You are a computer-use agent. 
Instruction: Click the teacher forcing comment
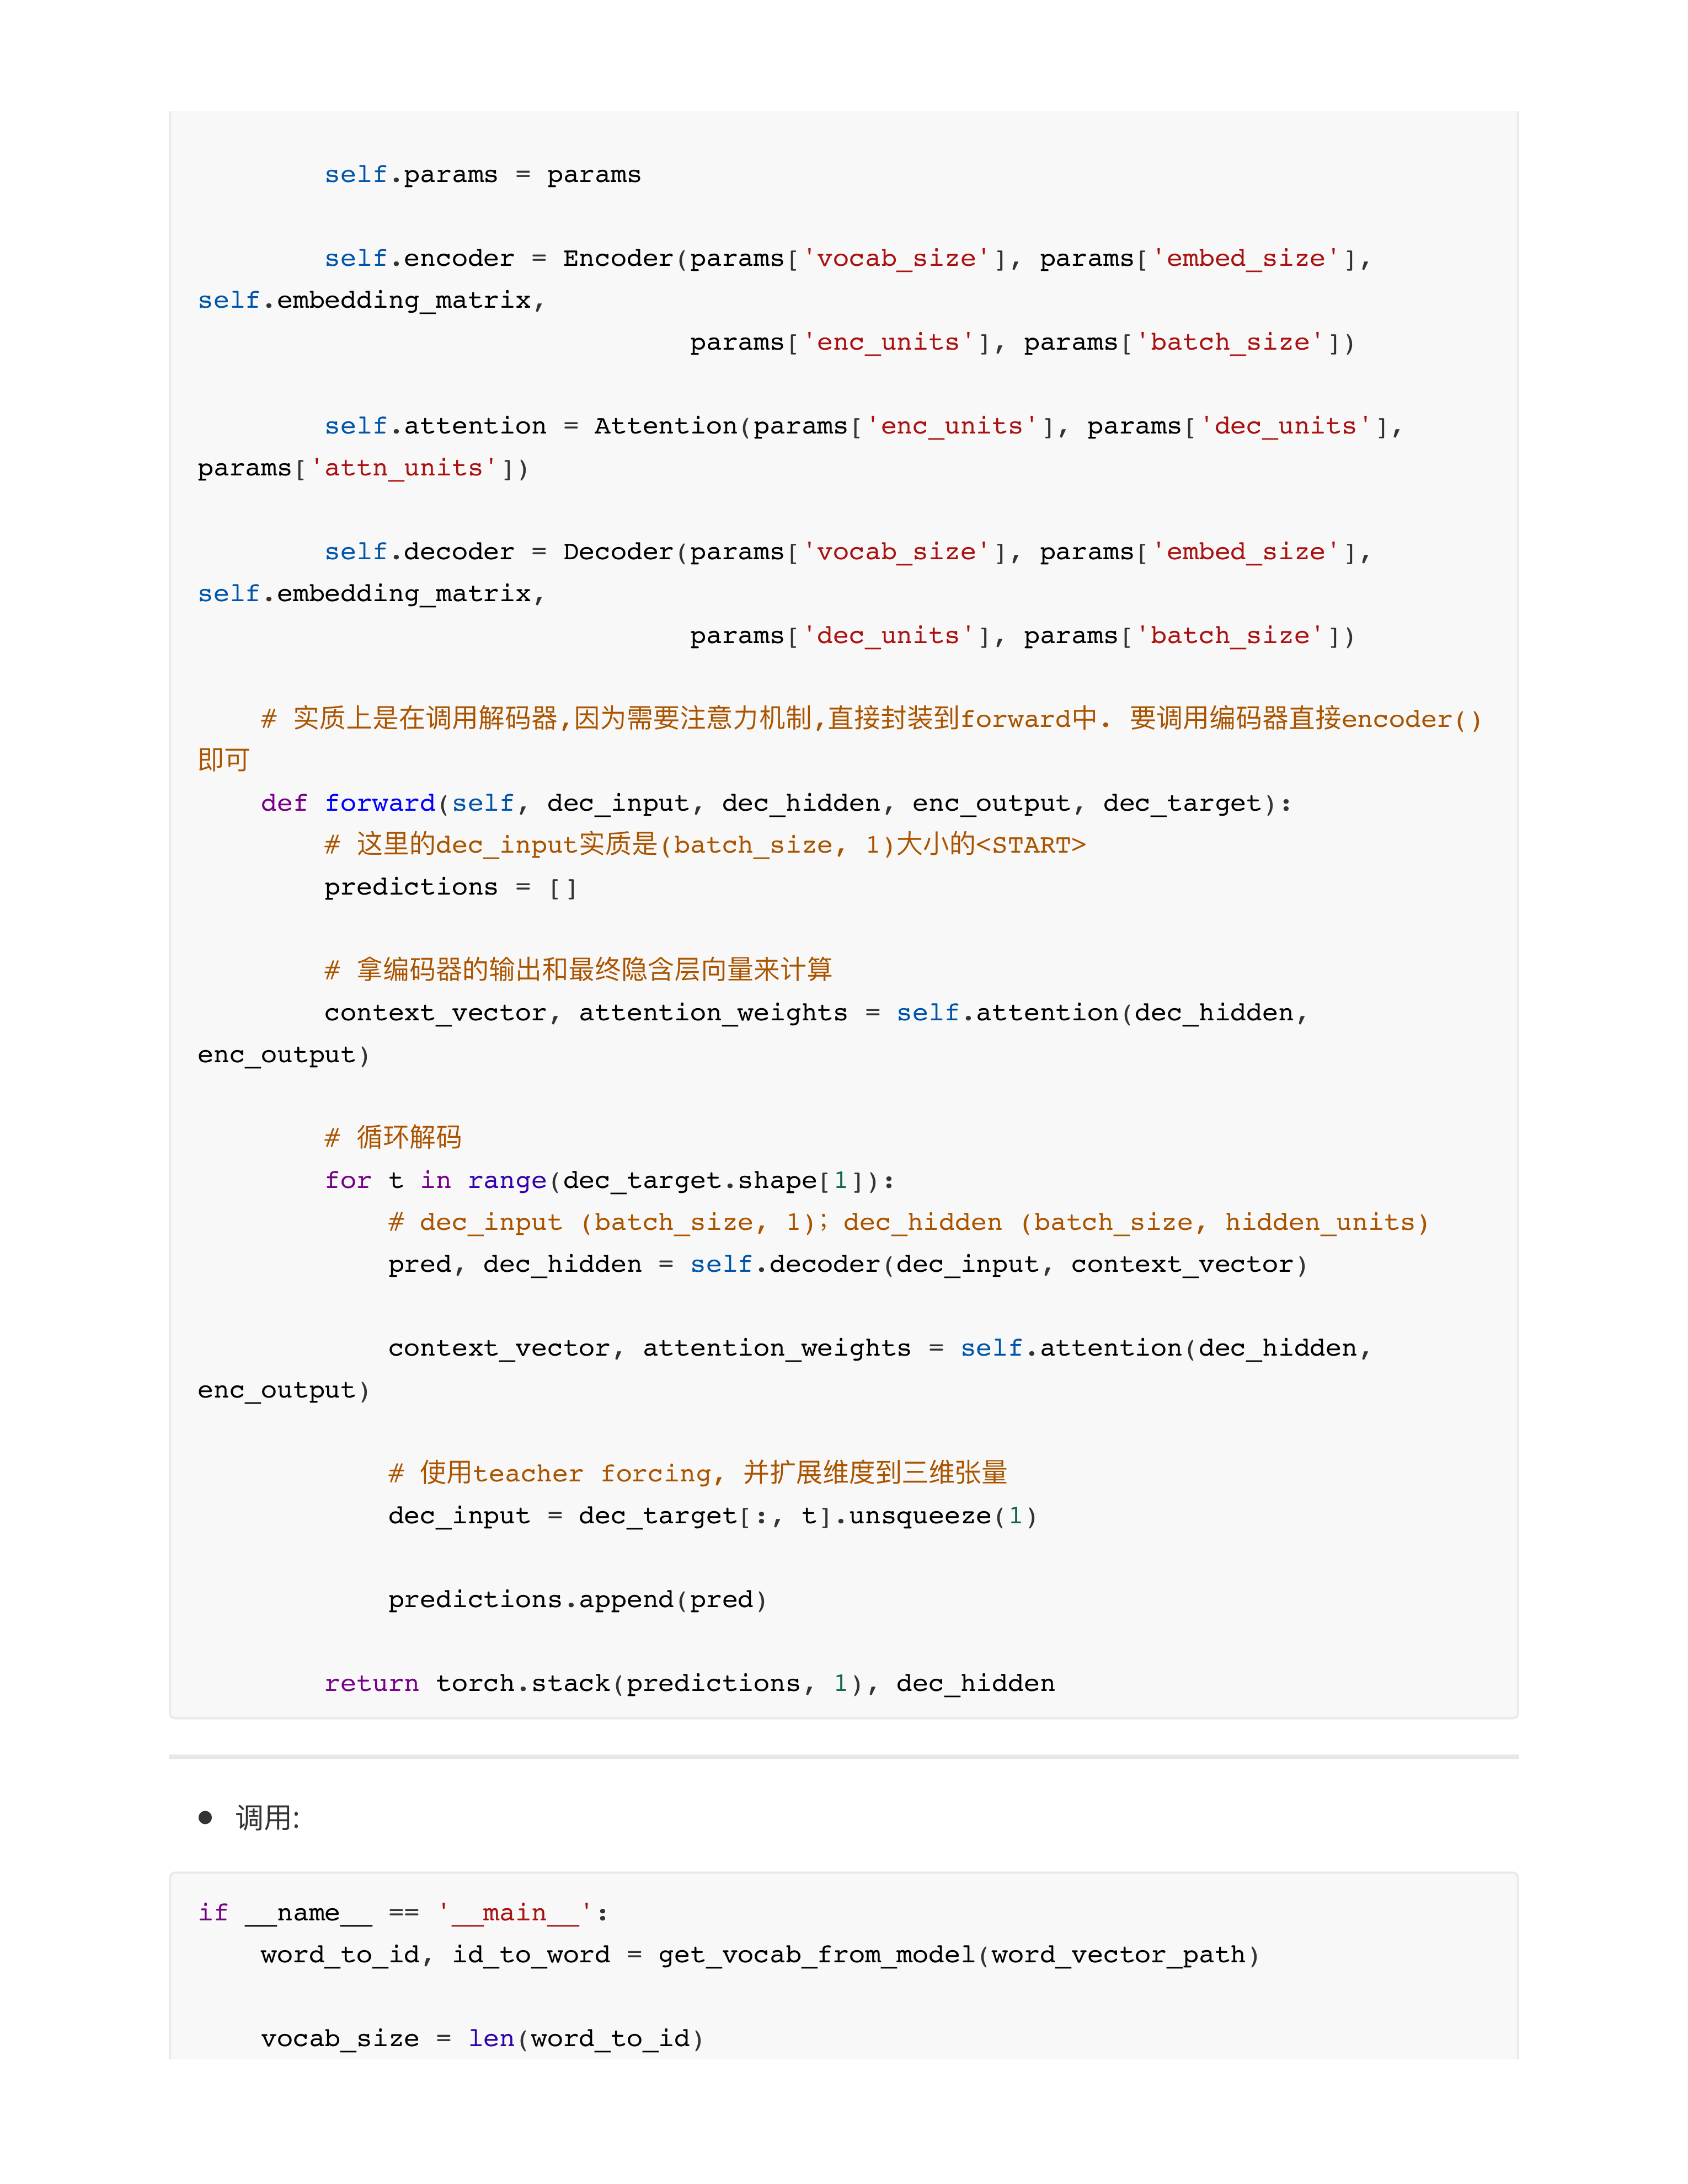697,1473
